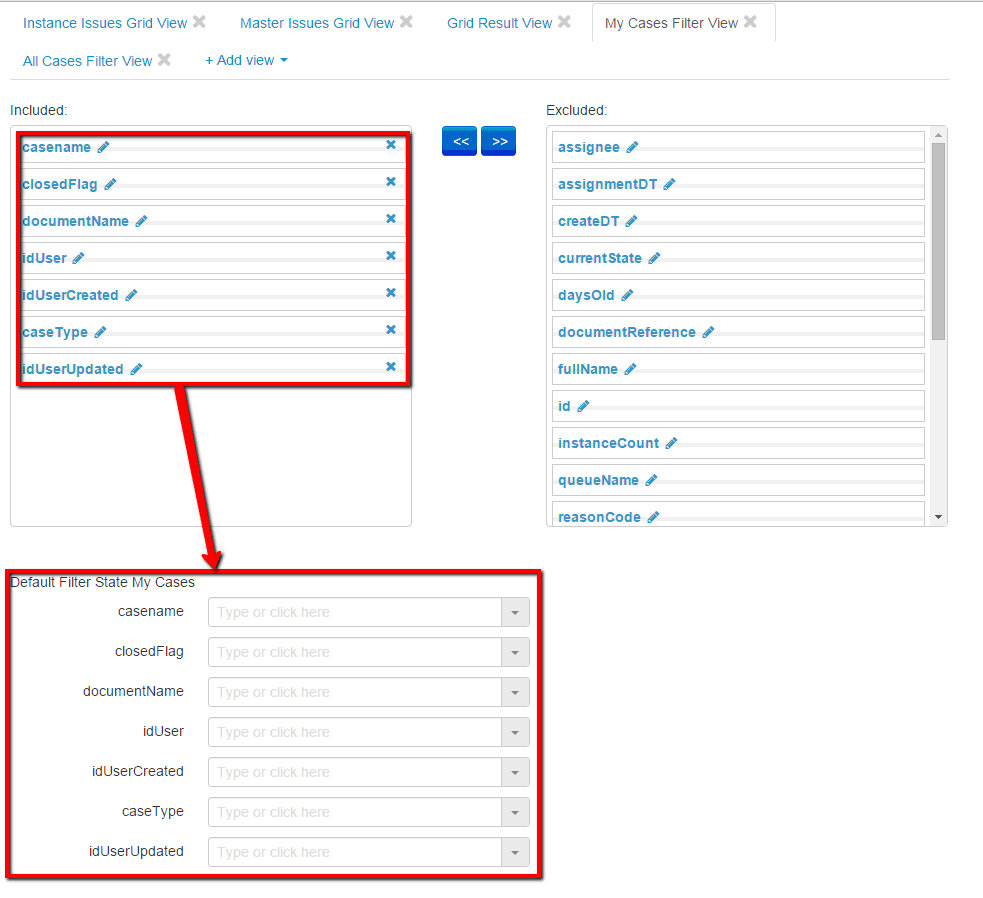Click the Excluded list scrollbar down arrow
This screenshot has height=898, width=983.
click(x=938, y=517)
